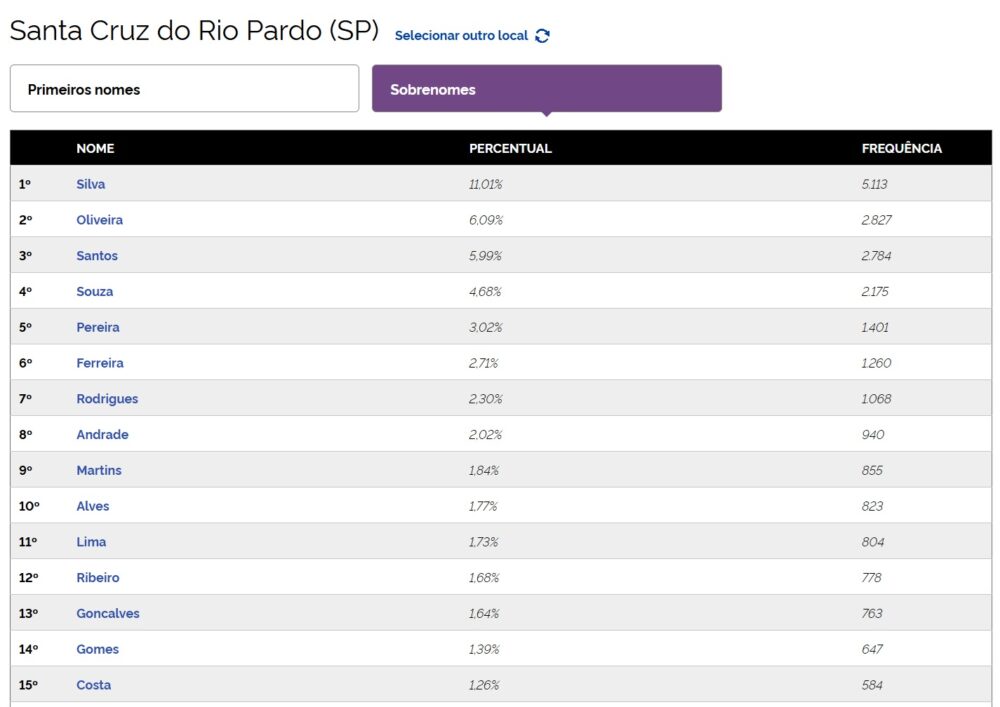Image resolution: width=1000 pixels, height=707 pixels.
Task: Select the Costa surname link
Action: pyautogui.click(x=94, y=685)
